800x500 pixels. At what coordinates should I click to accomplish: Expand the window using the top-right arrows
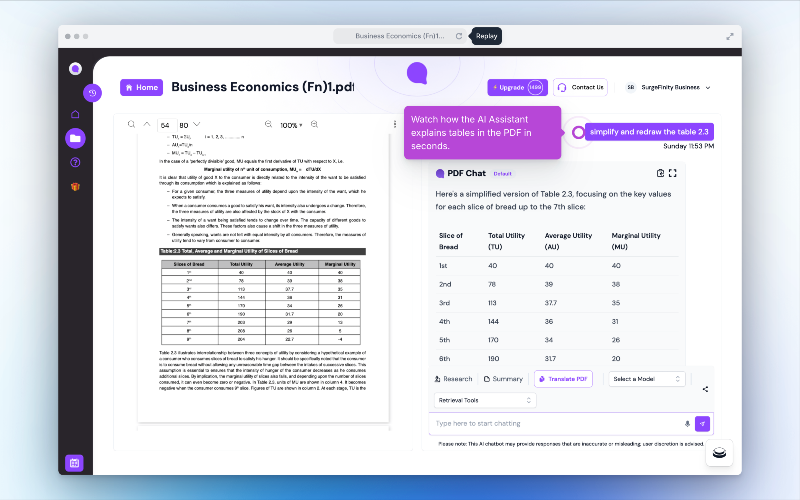click(730, 36)
